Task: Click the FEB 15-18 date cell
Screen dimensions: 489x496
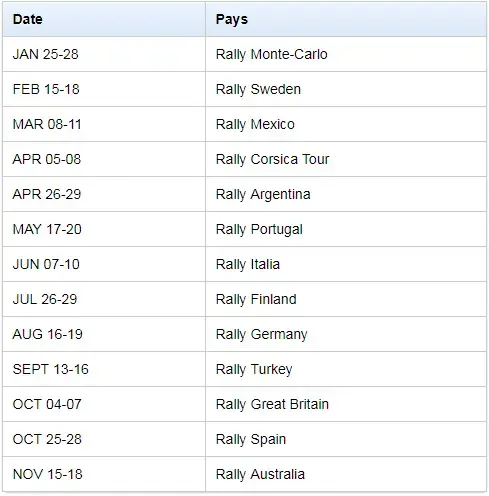Action: pyautogui.click(x=104, y=89)
